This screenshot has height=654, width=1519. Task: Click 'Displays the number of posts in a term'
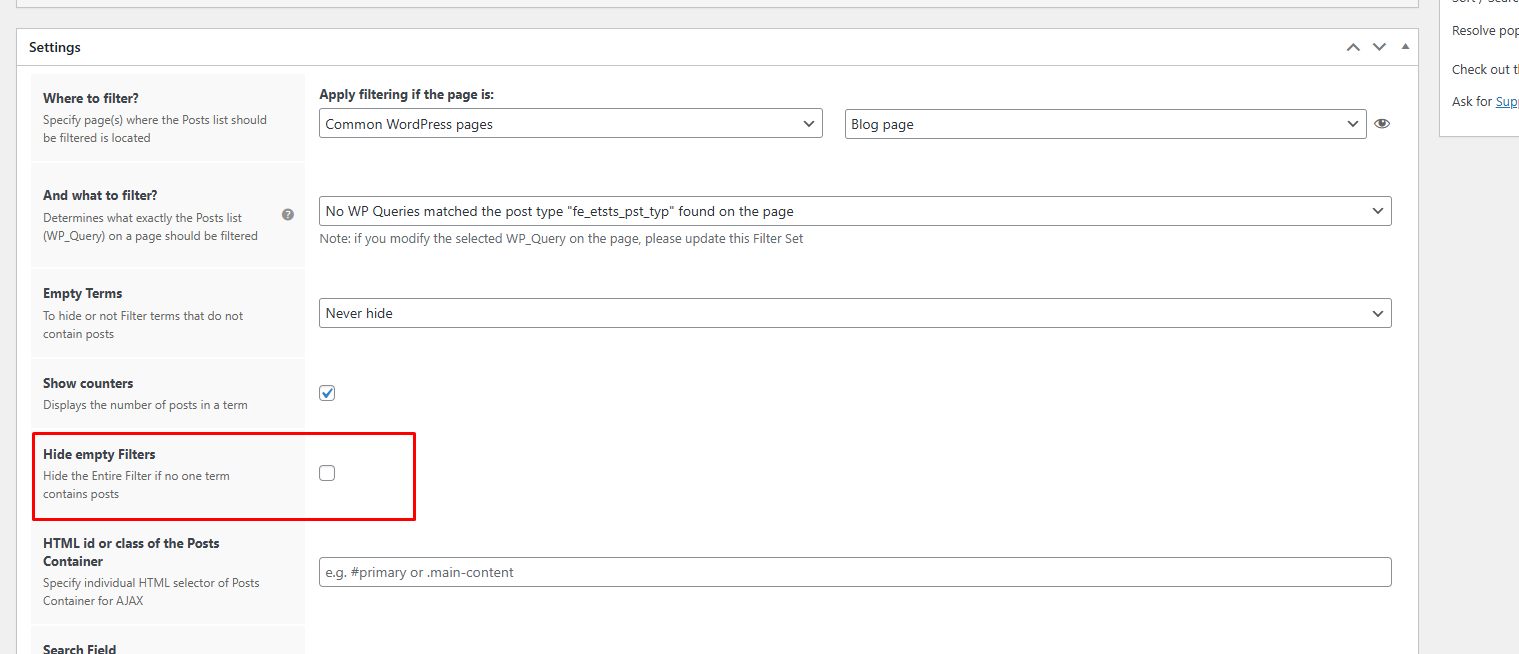pyautogui.click(x=145, y=405)
